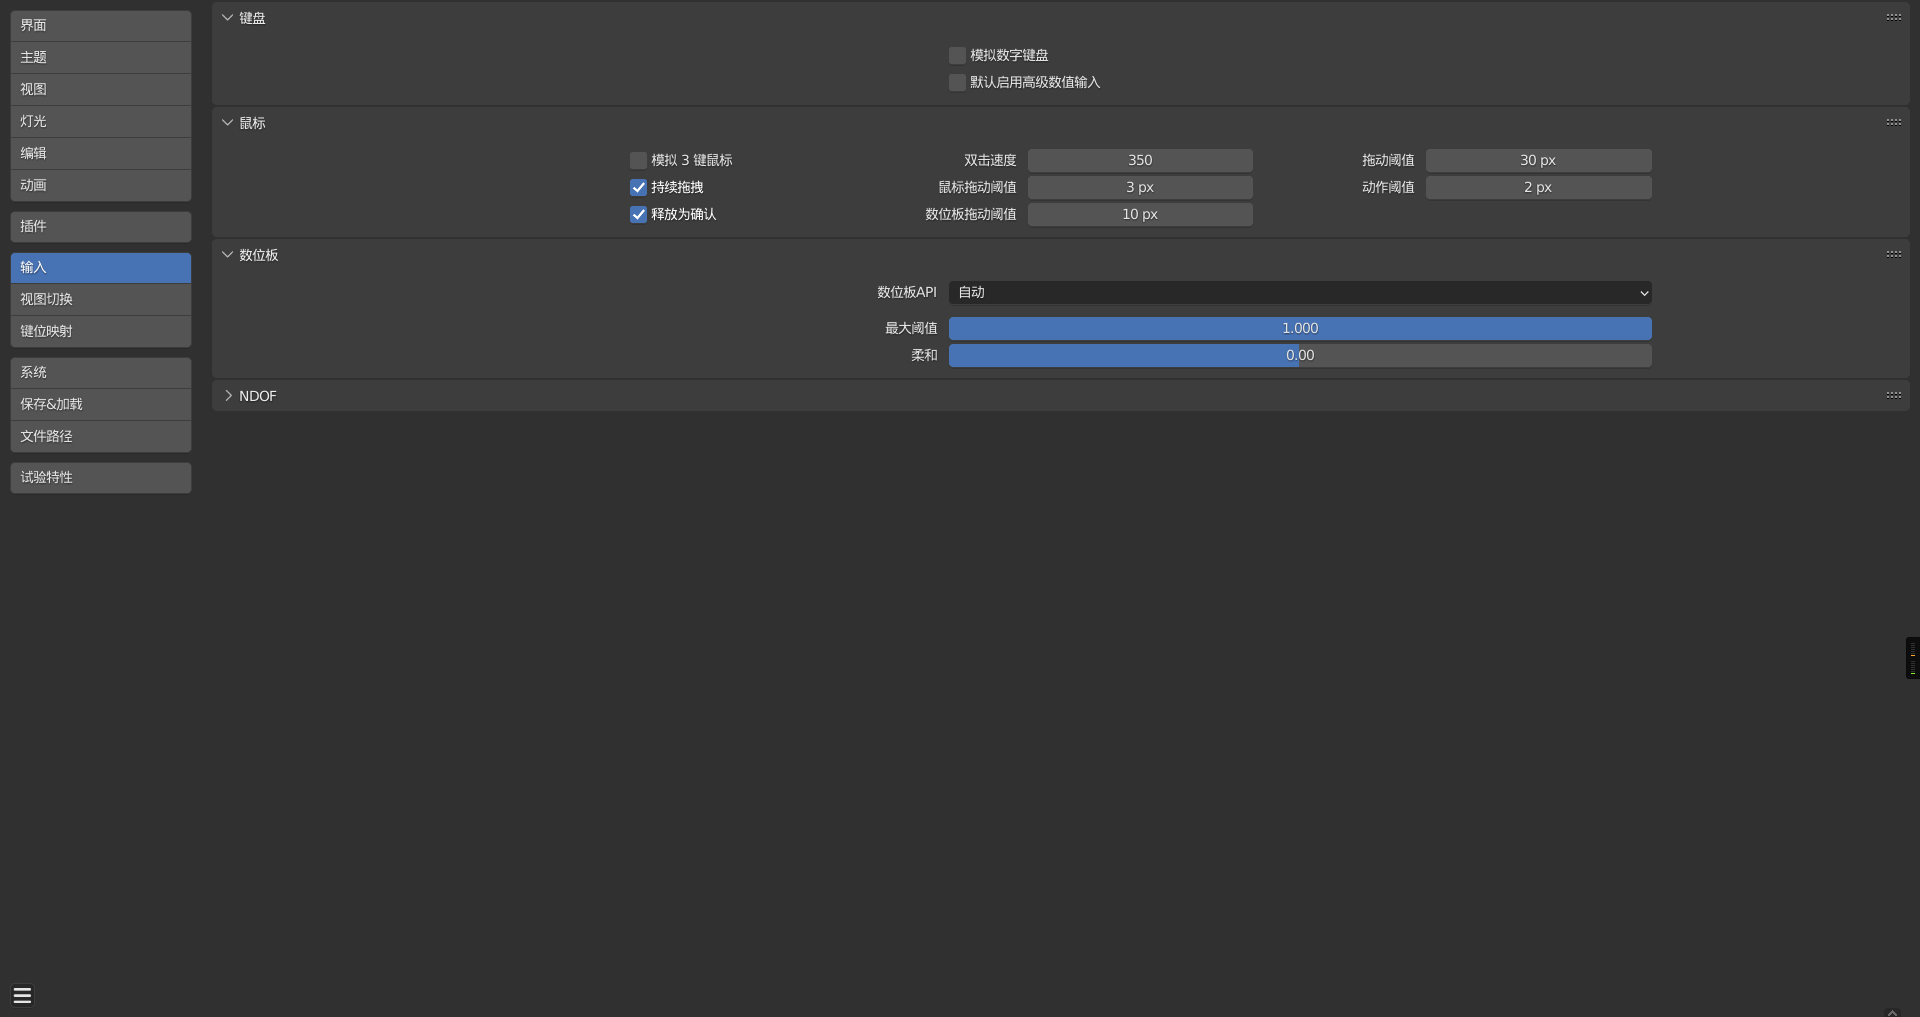Open the 数位板API dropdown

[1300, 292]
